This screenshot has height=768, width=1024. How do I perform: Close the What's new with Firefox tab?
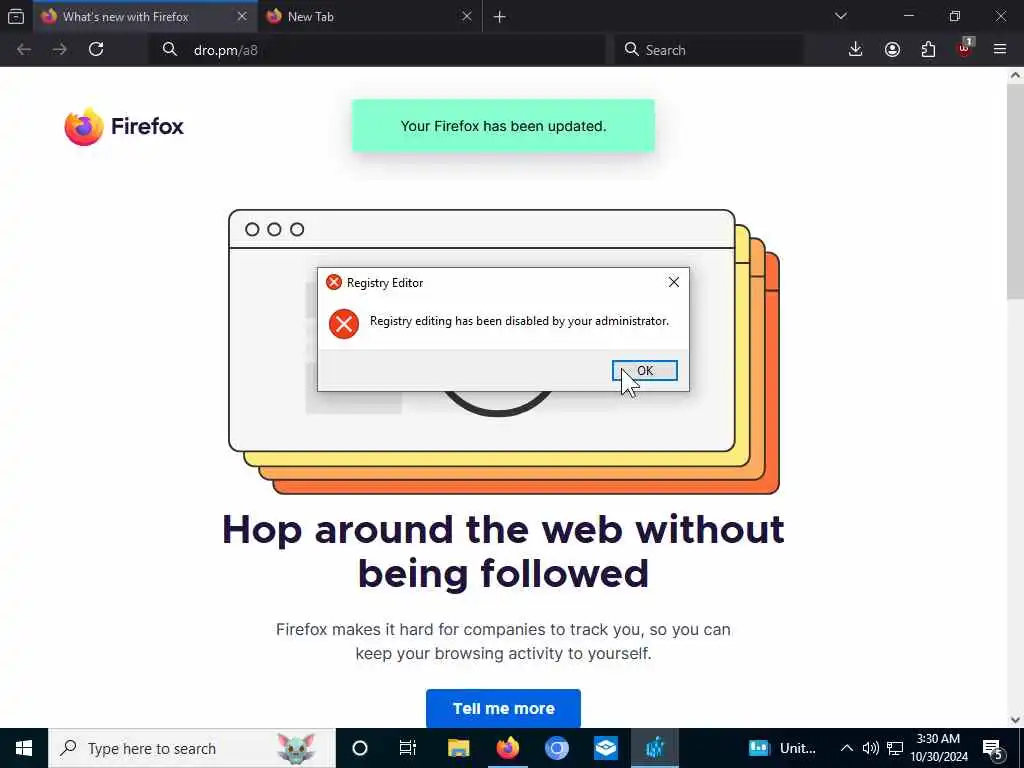(x=242, y=16)
